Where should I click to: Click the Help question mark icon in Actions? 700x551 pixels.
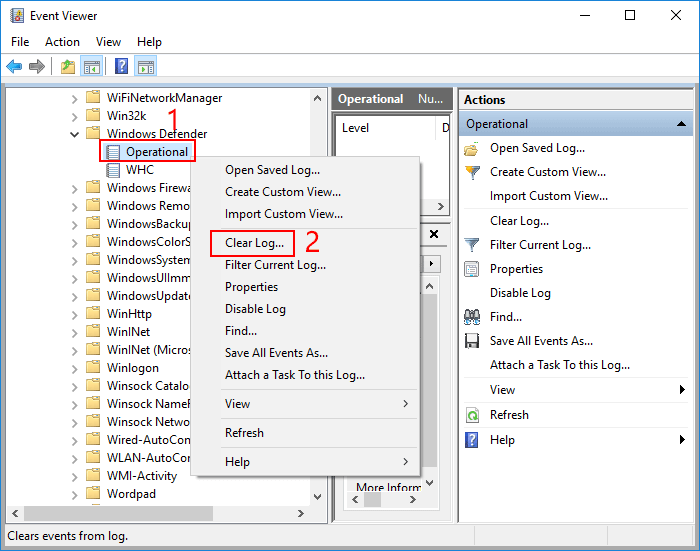[472, 440]
